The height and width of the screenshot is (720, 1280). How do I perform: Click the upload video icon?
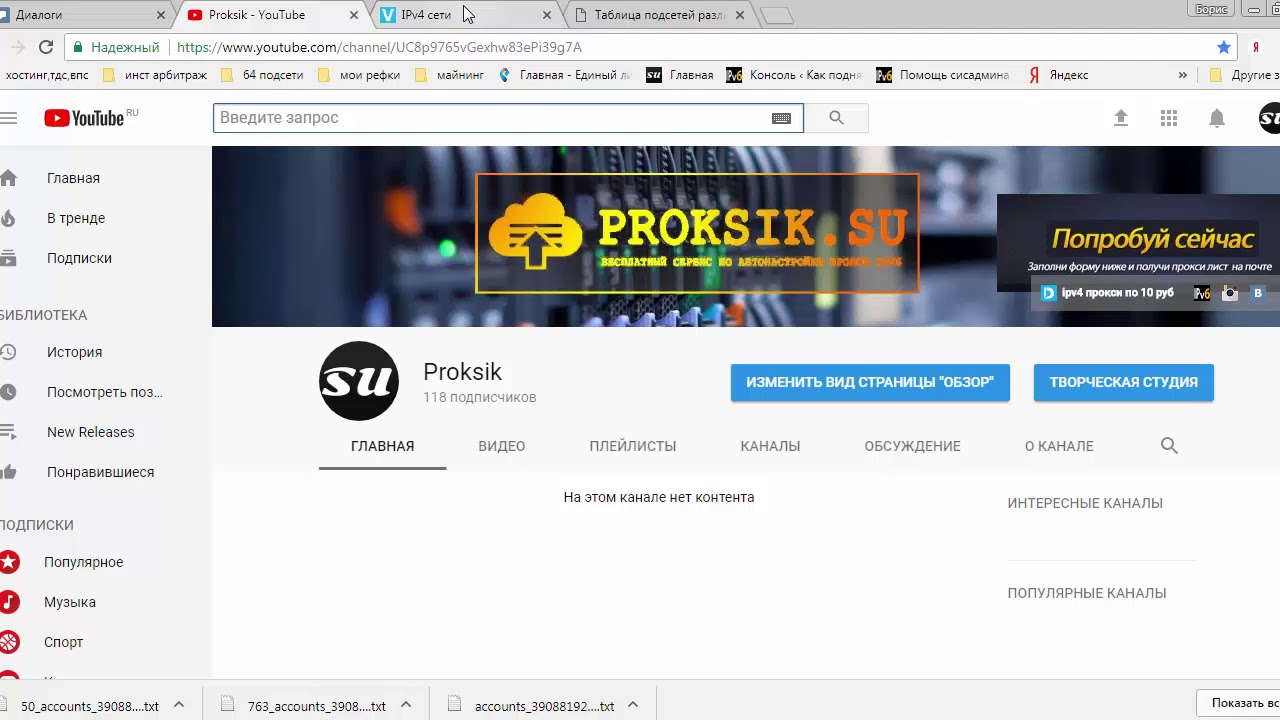(1121, 118)
